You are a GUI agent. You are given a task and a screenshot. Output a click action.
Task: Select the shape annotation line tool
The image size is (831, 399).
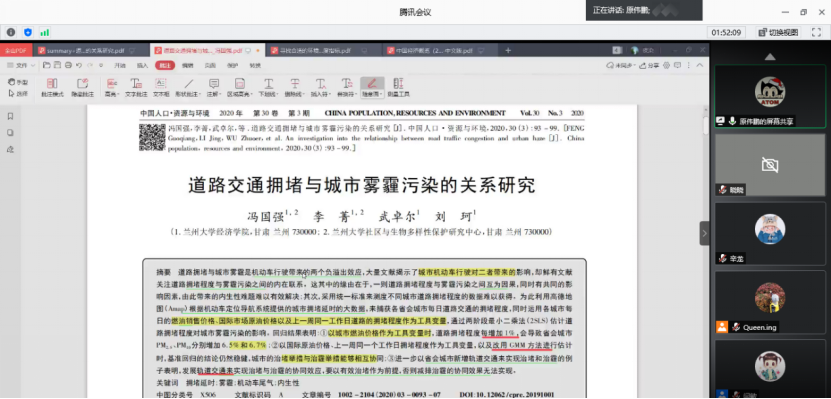(x=188, y=87)
